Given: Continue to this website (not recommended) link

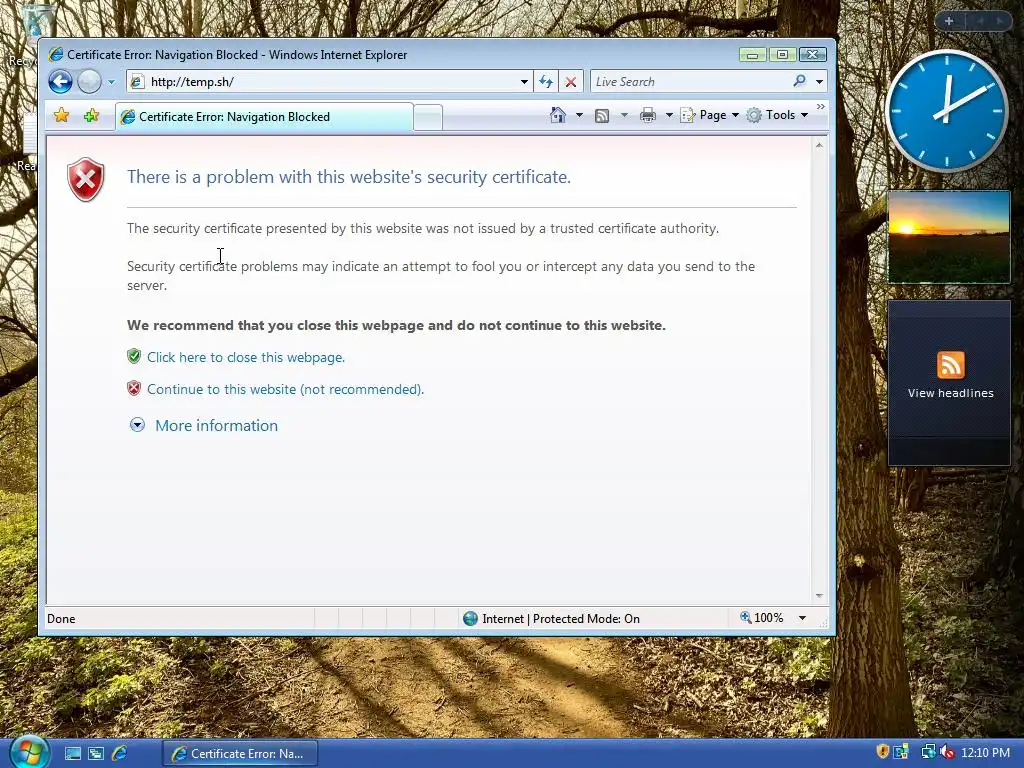Looking at the screenshot, I should click(x=285, y=389).
